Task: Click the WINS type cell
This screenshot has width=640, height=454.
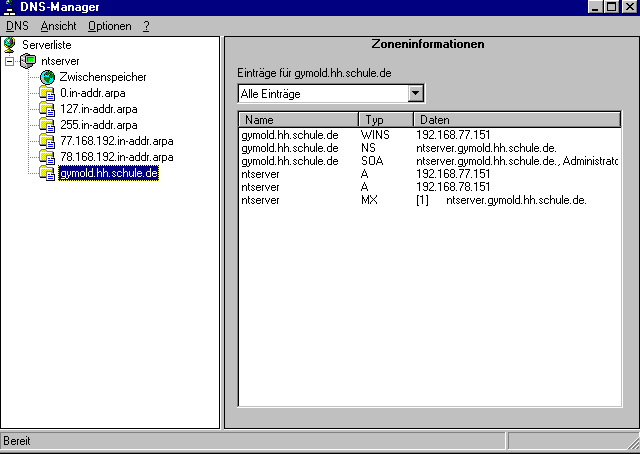Action: [x=375, y=135]
